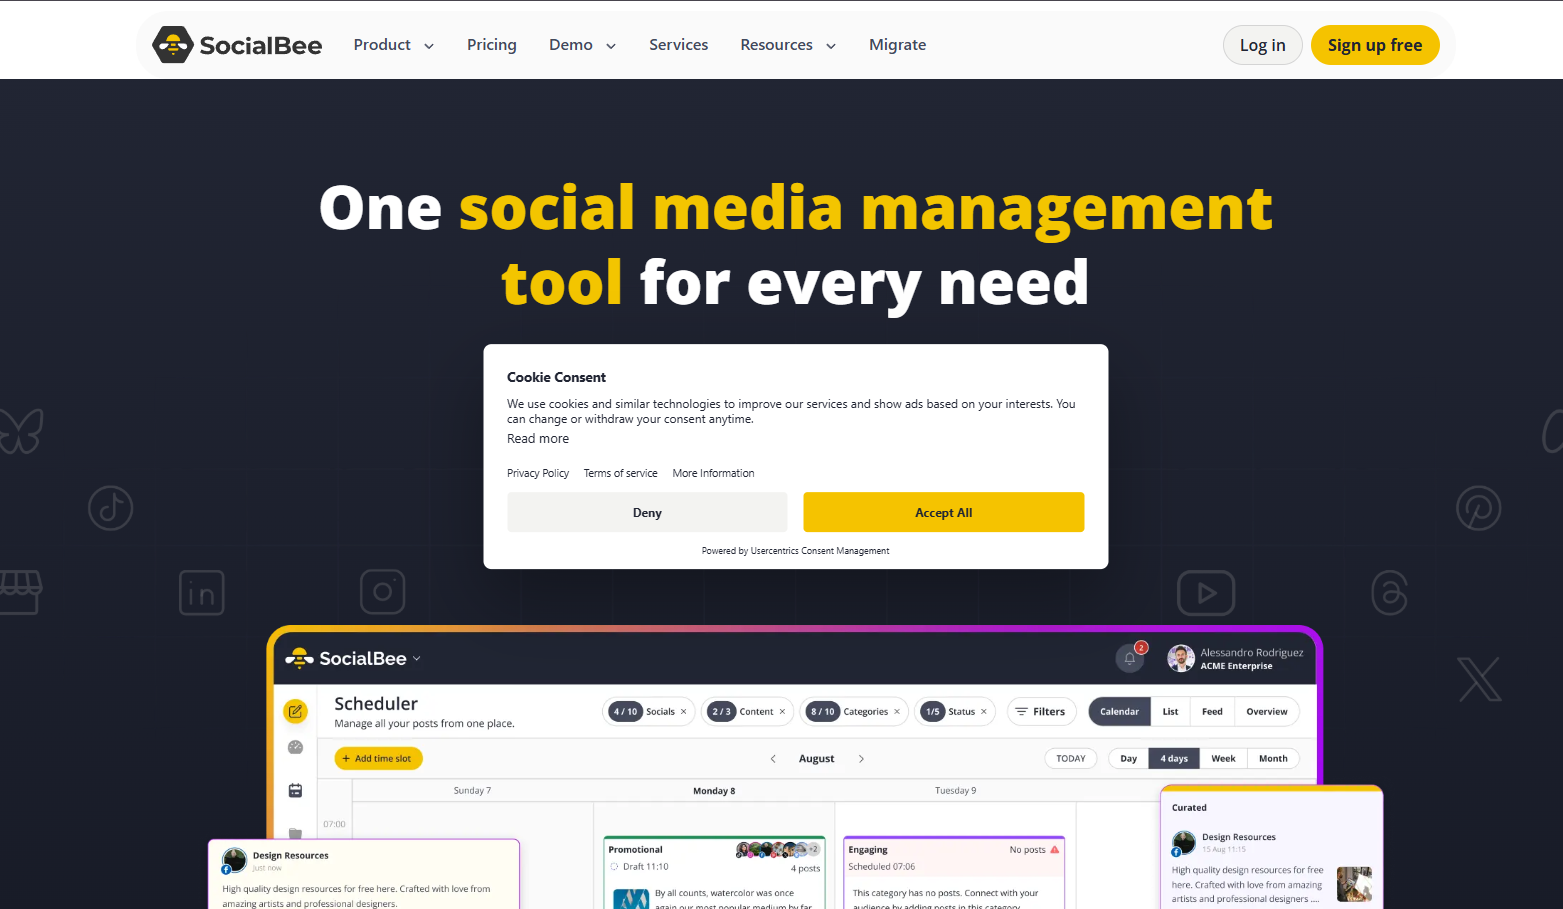Select the post editor sidebar icon
The height and width of the screenshot is (909, 1563).
pos(295,711)
